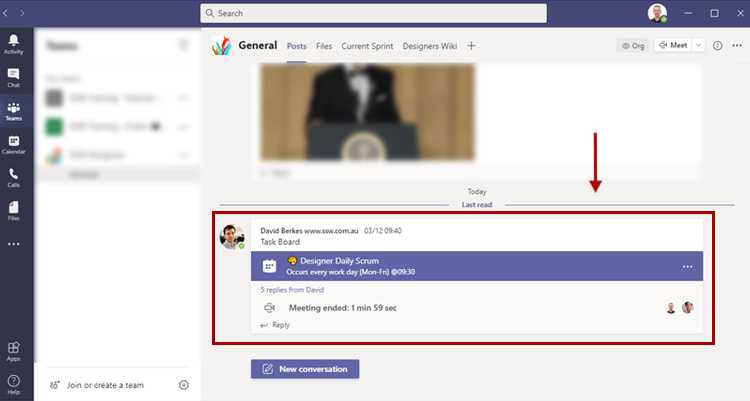
Task: Open Help in the sidebar
Action: (x=14, y=383)
